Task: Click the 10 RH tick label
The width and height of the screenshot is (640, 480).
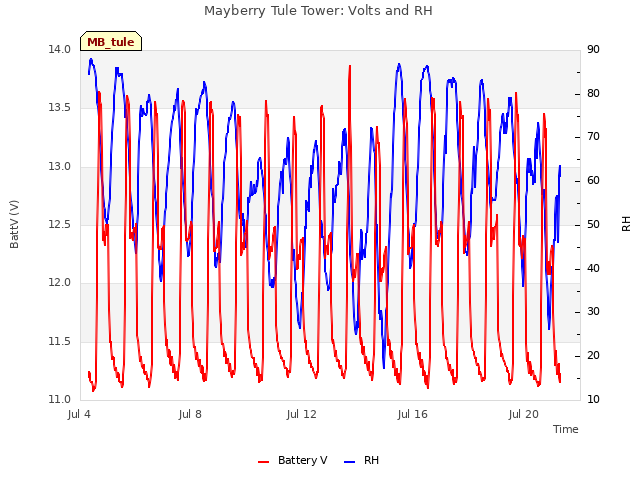Action: click(x=593, y=399)
